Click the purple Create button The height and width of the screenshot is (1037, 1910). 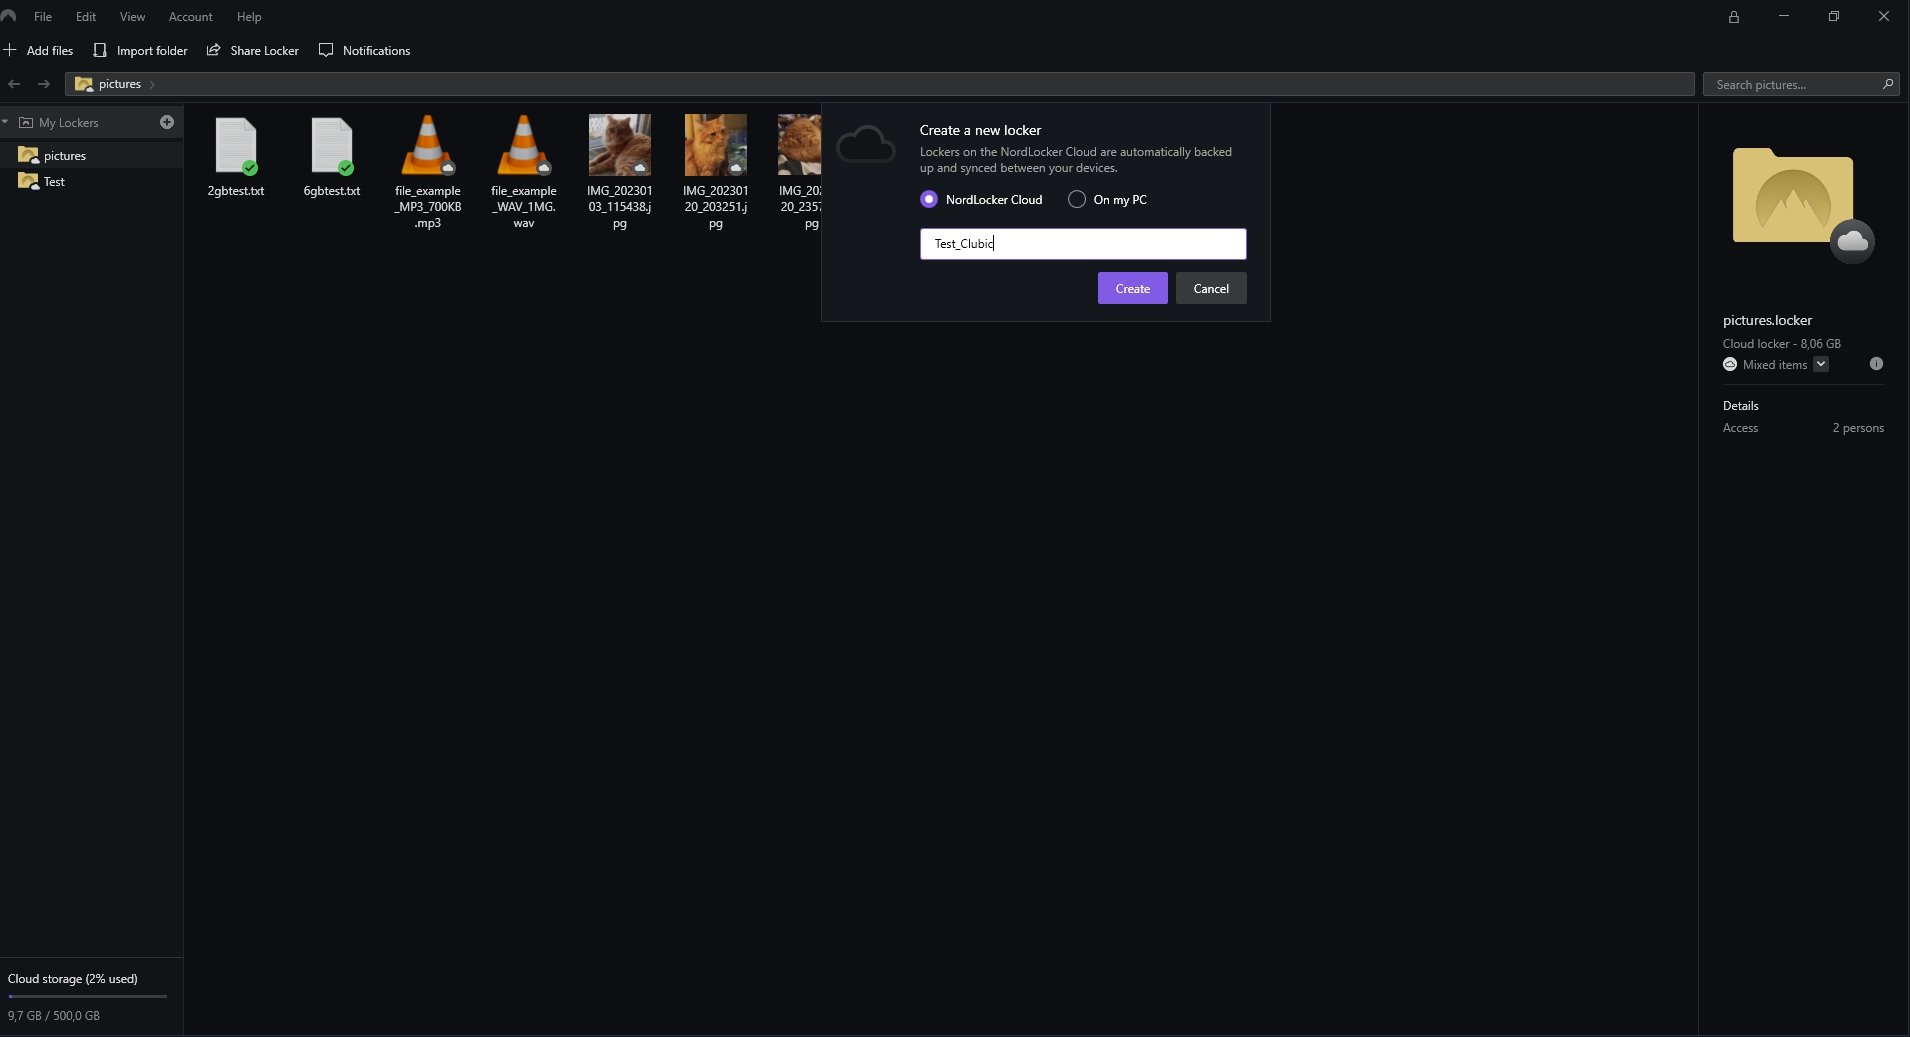[1132, 288]
